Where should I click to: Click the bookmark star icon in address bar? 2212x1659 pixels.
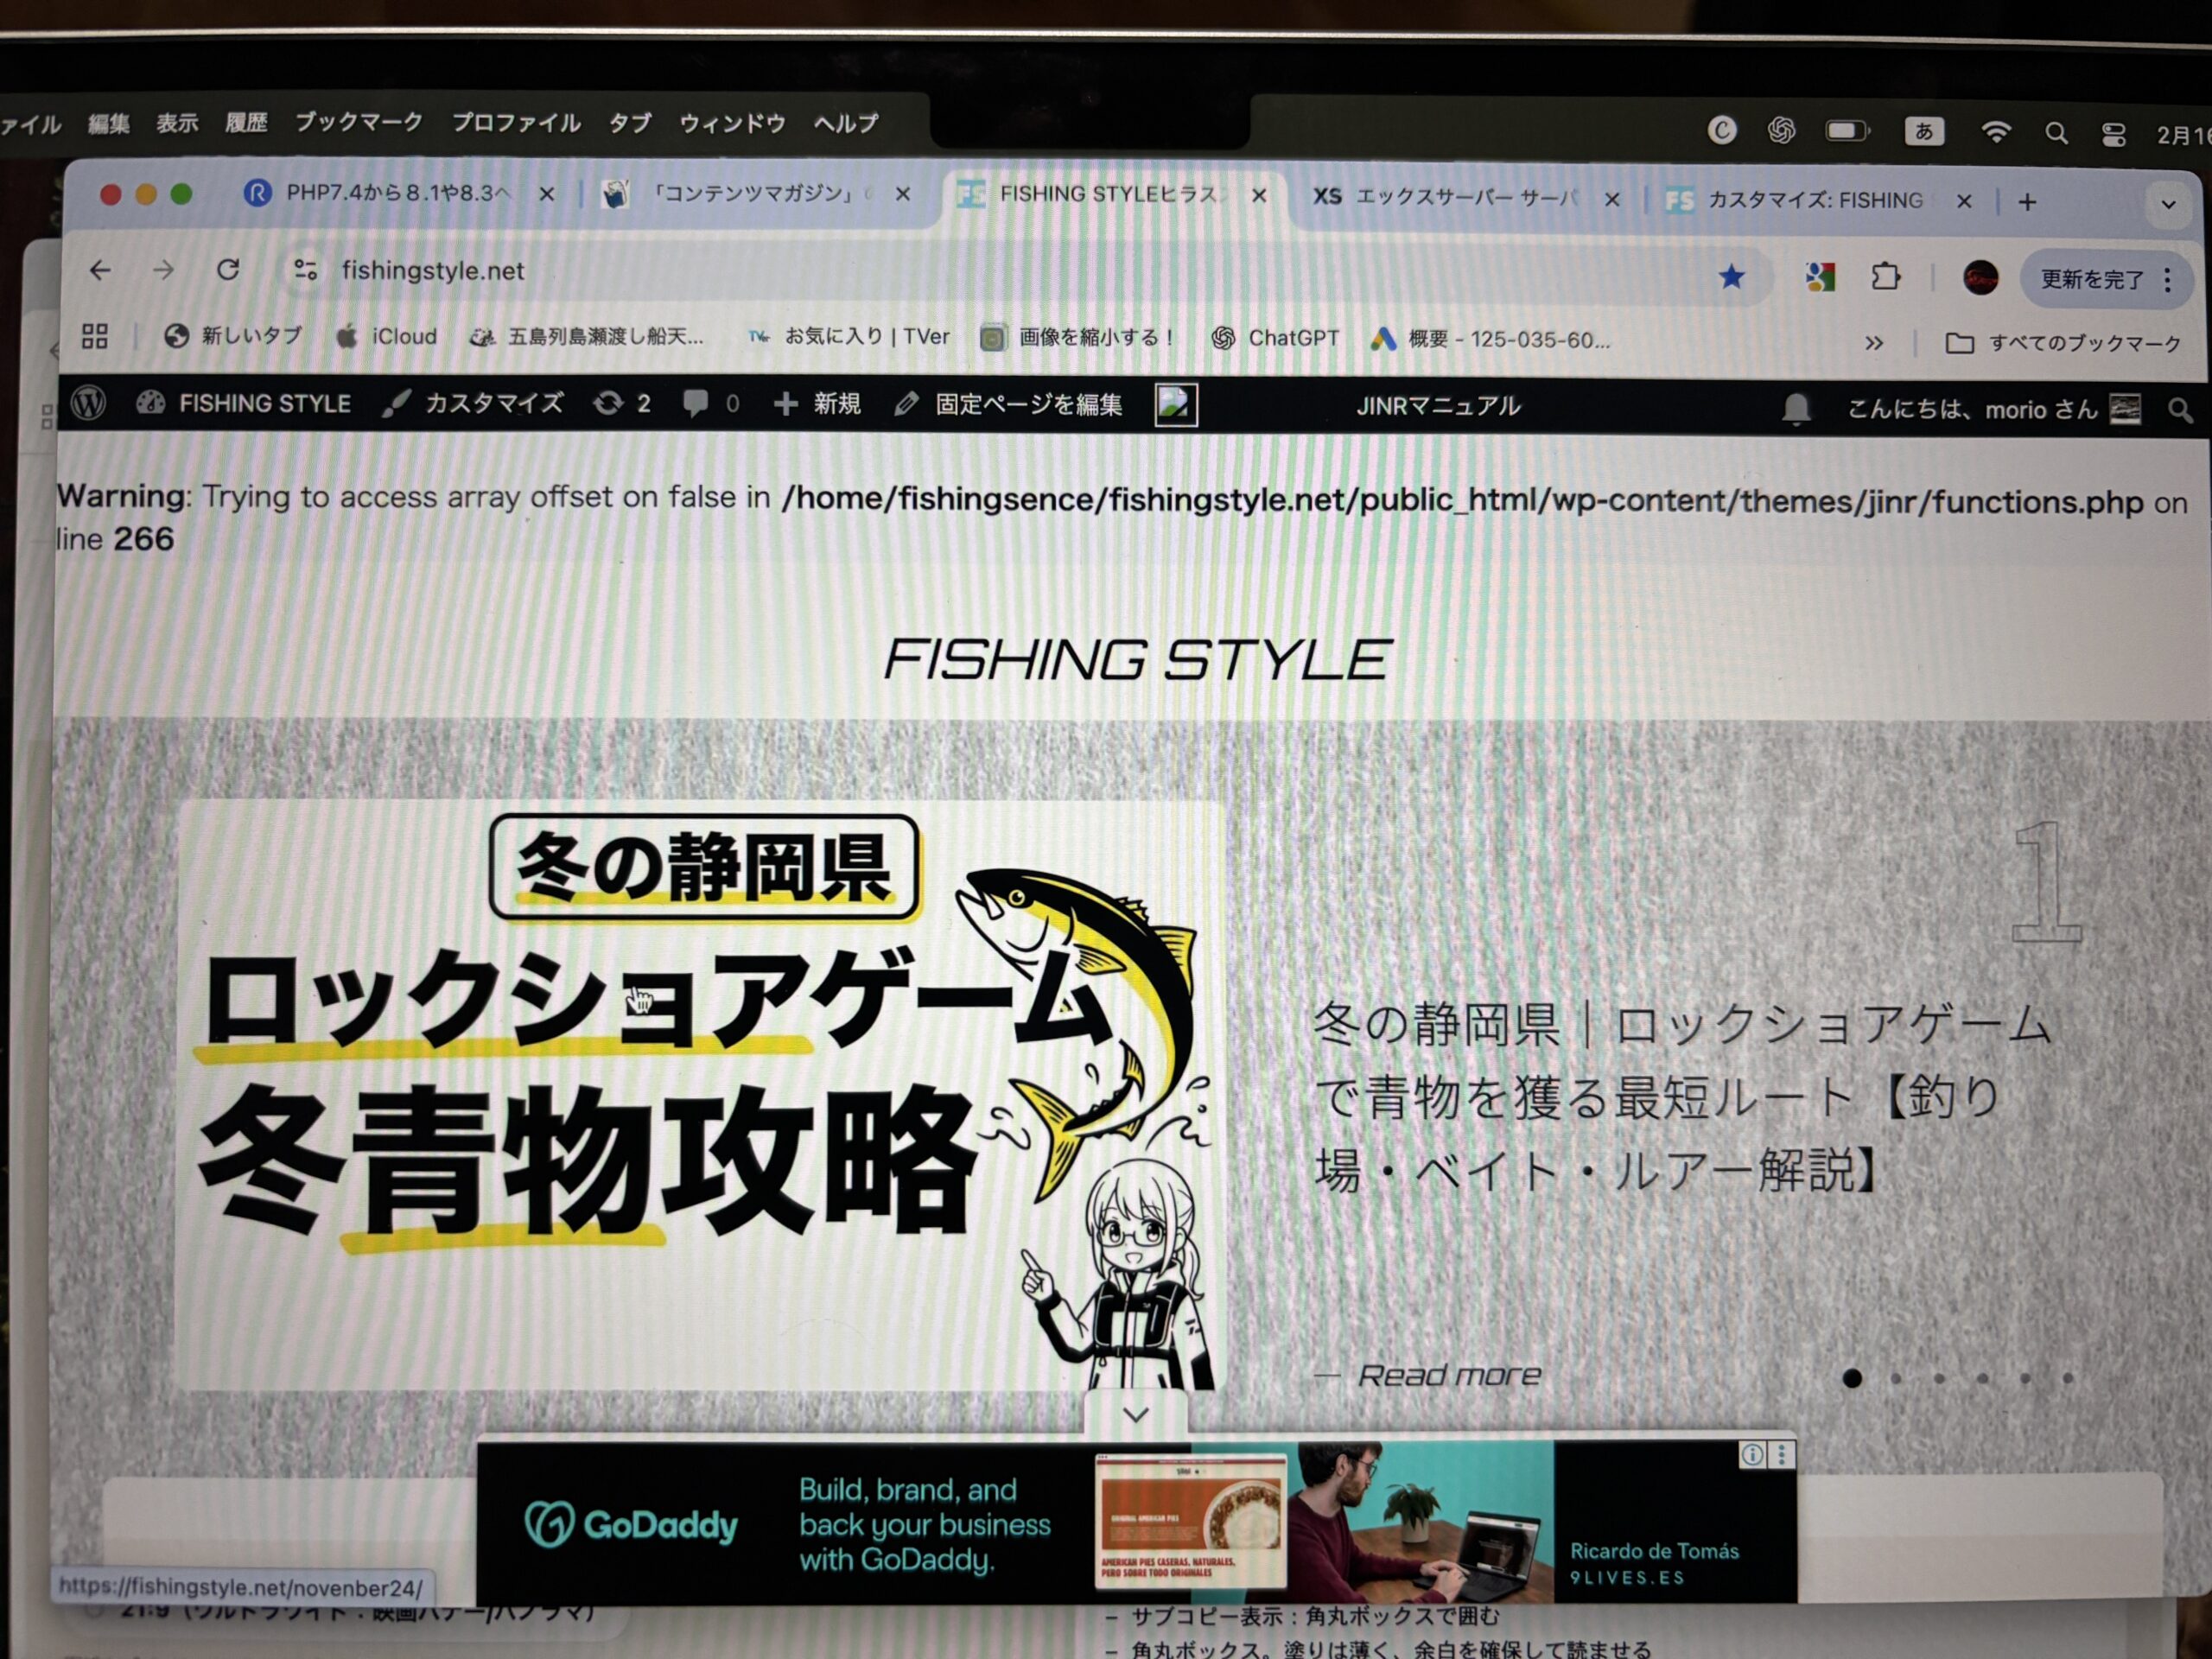[x=1732, y=277]
